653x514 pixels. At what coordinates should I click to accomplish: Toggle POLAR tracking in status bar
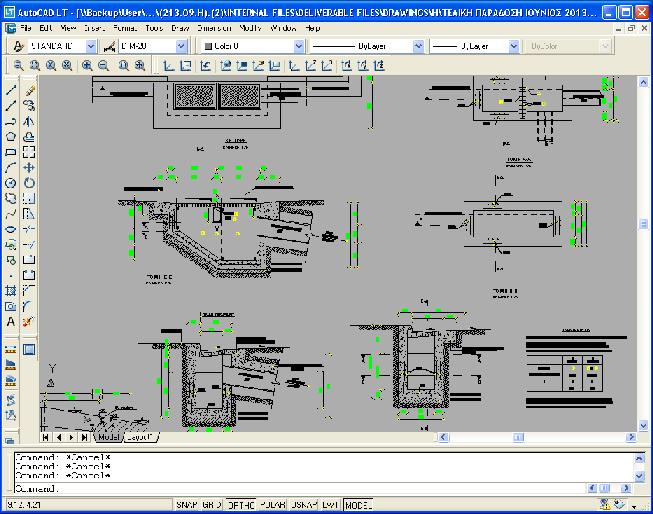274,505
